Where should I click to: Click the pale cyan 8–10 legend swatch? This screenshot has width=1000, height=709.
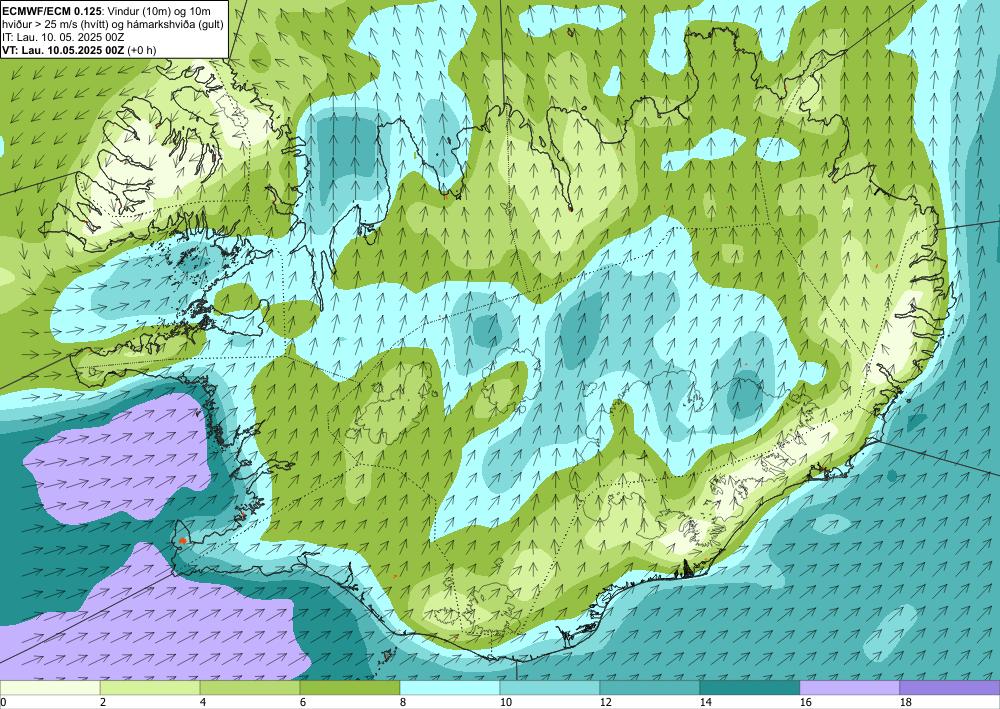tap(450, 688)
